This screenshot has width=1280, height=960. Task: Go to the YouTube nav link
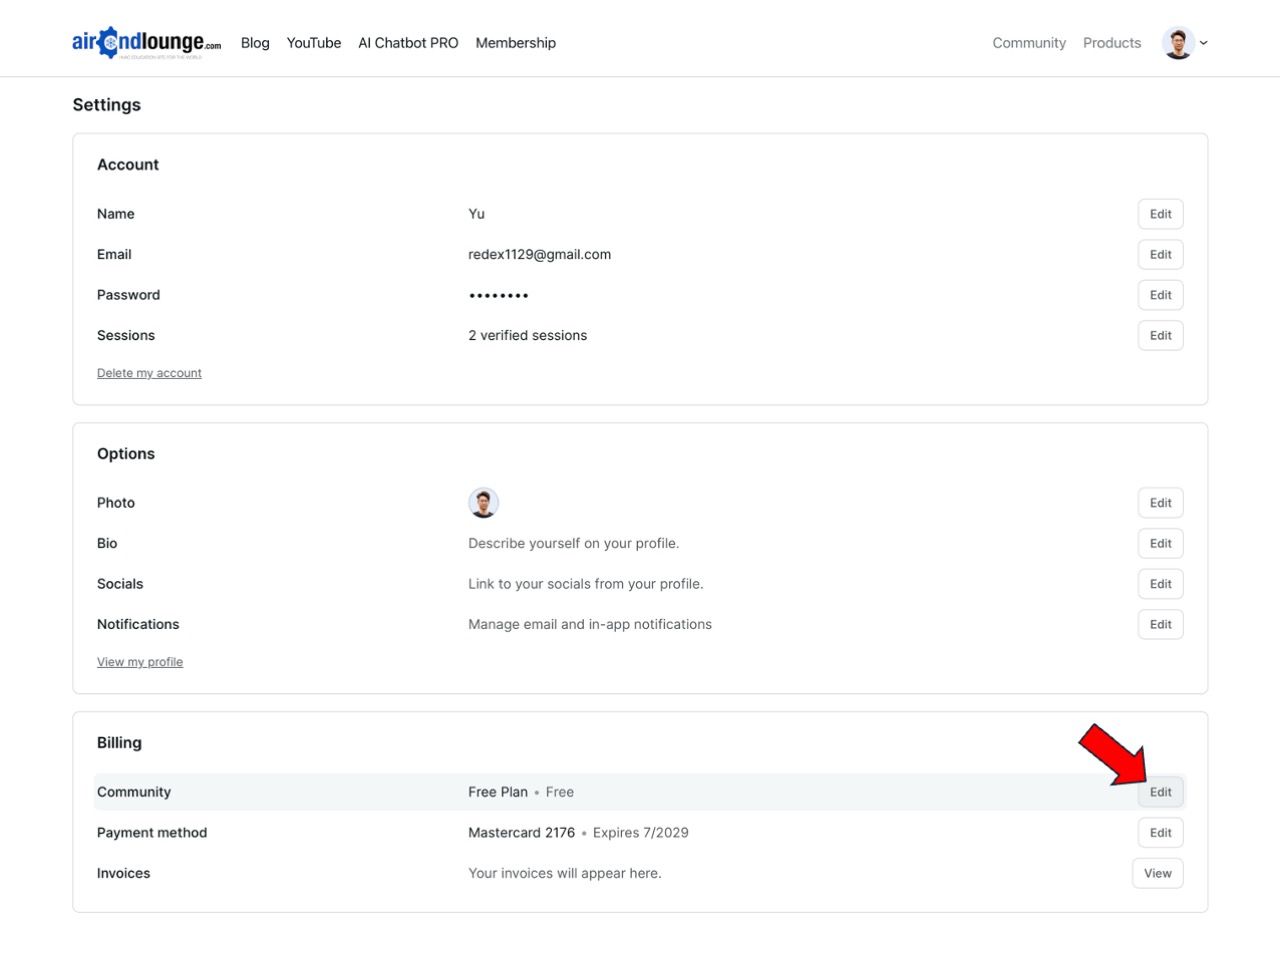click(313, 43)
